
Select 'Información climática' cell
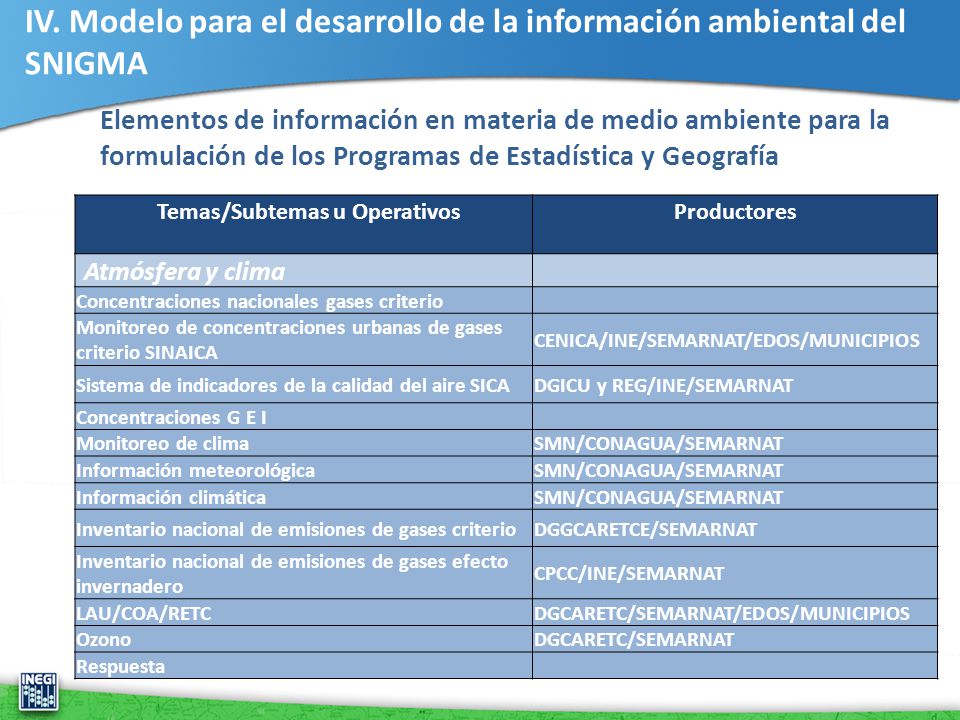pyautogui.click(x=304, y=497)
